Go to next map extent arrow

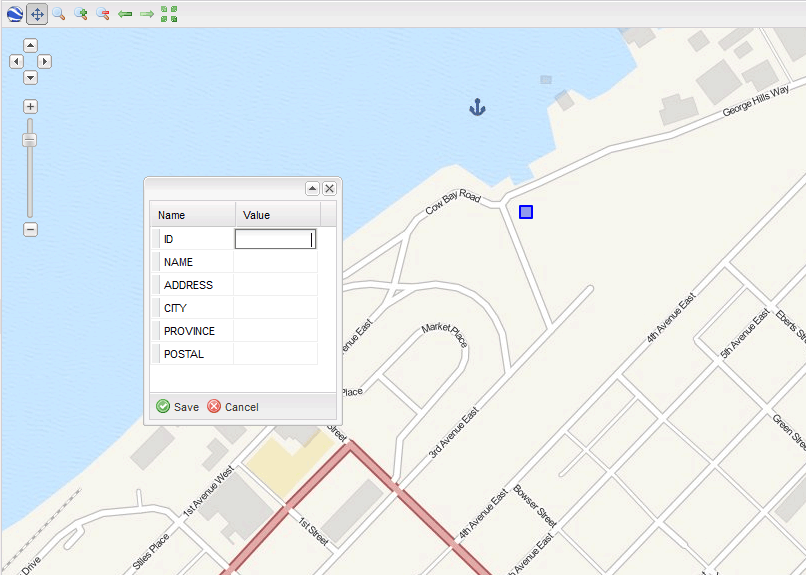point(147,14)
